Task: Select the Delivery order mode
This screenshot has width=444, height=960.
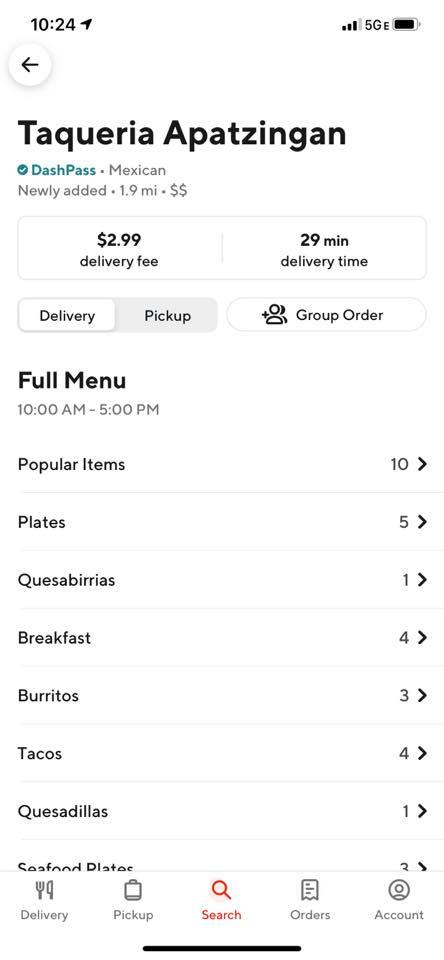Action: click(x=67, y=316)
